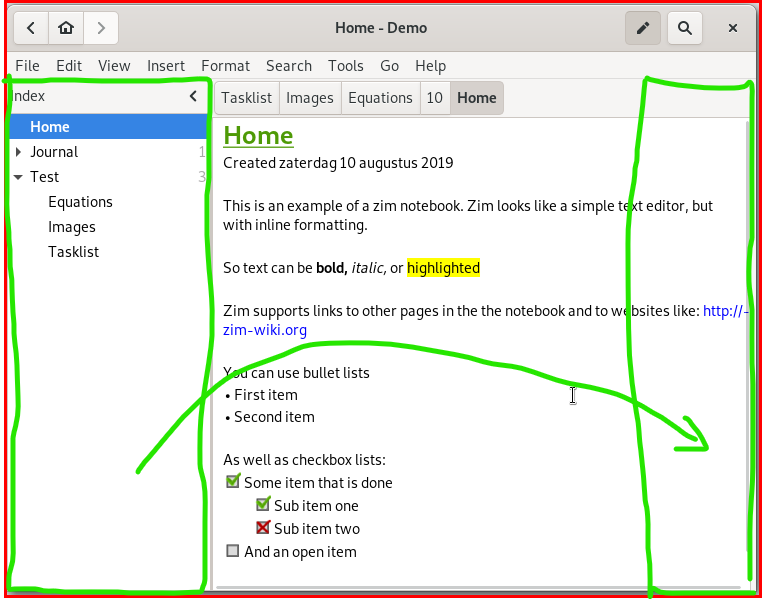
Task: Click the horizontal scrollbar at page bottom
Action: coord(479,587)
